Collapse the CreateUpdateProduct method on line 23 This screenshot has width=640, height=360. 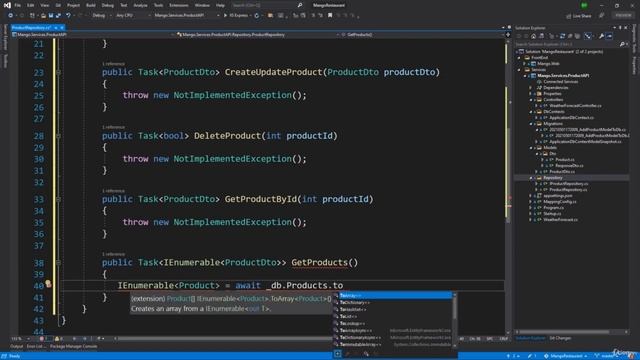(x=58, y=72)
